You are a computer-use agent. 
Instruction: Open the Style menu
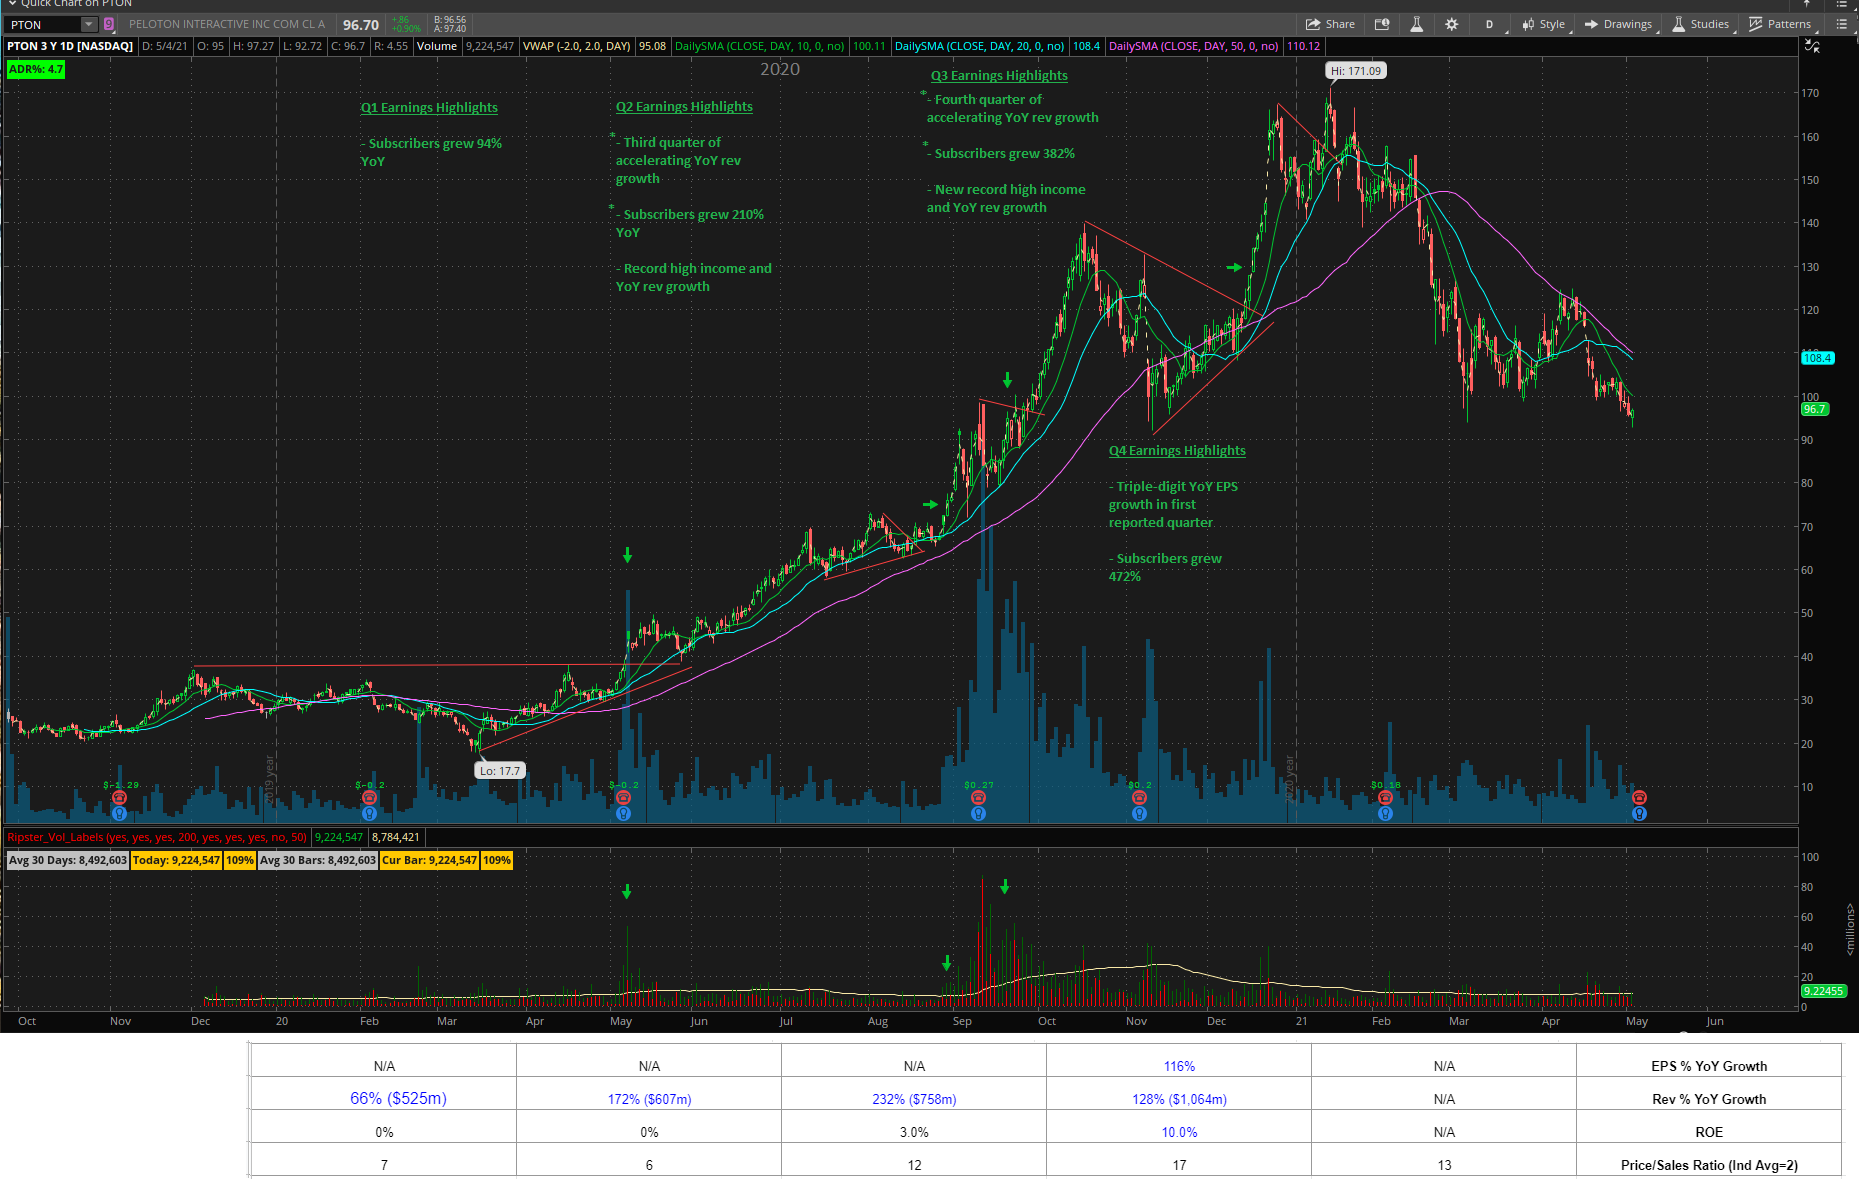pyautogui.click(x=1543, y=24)
